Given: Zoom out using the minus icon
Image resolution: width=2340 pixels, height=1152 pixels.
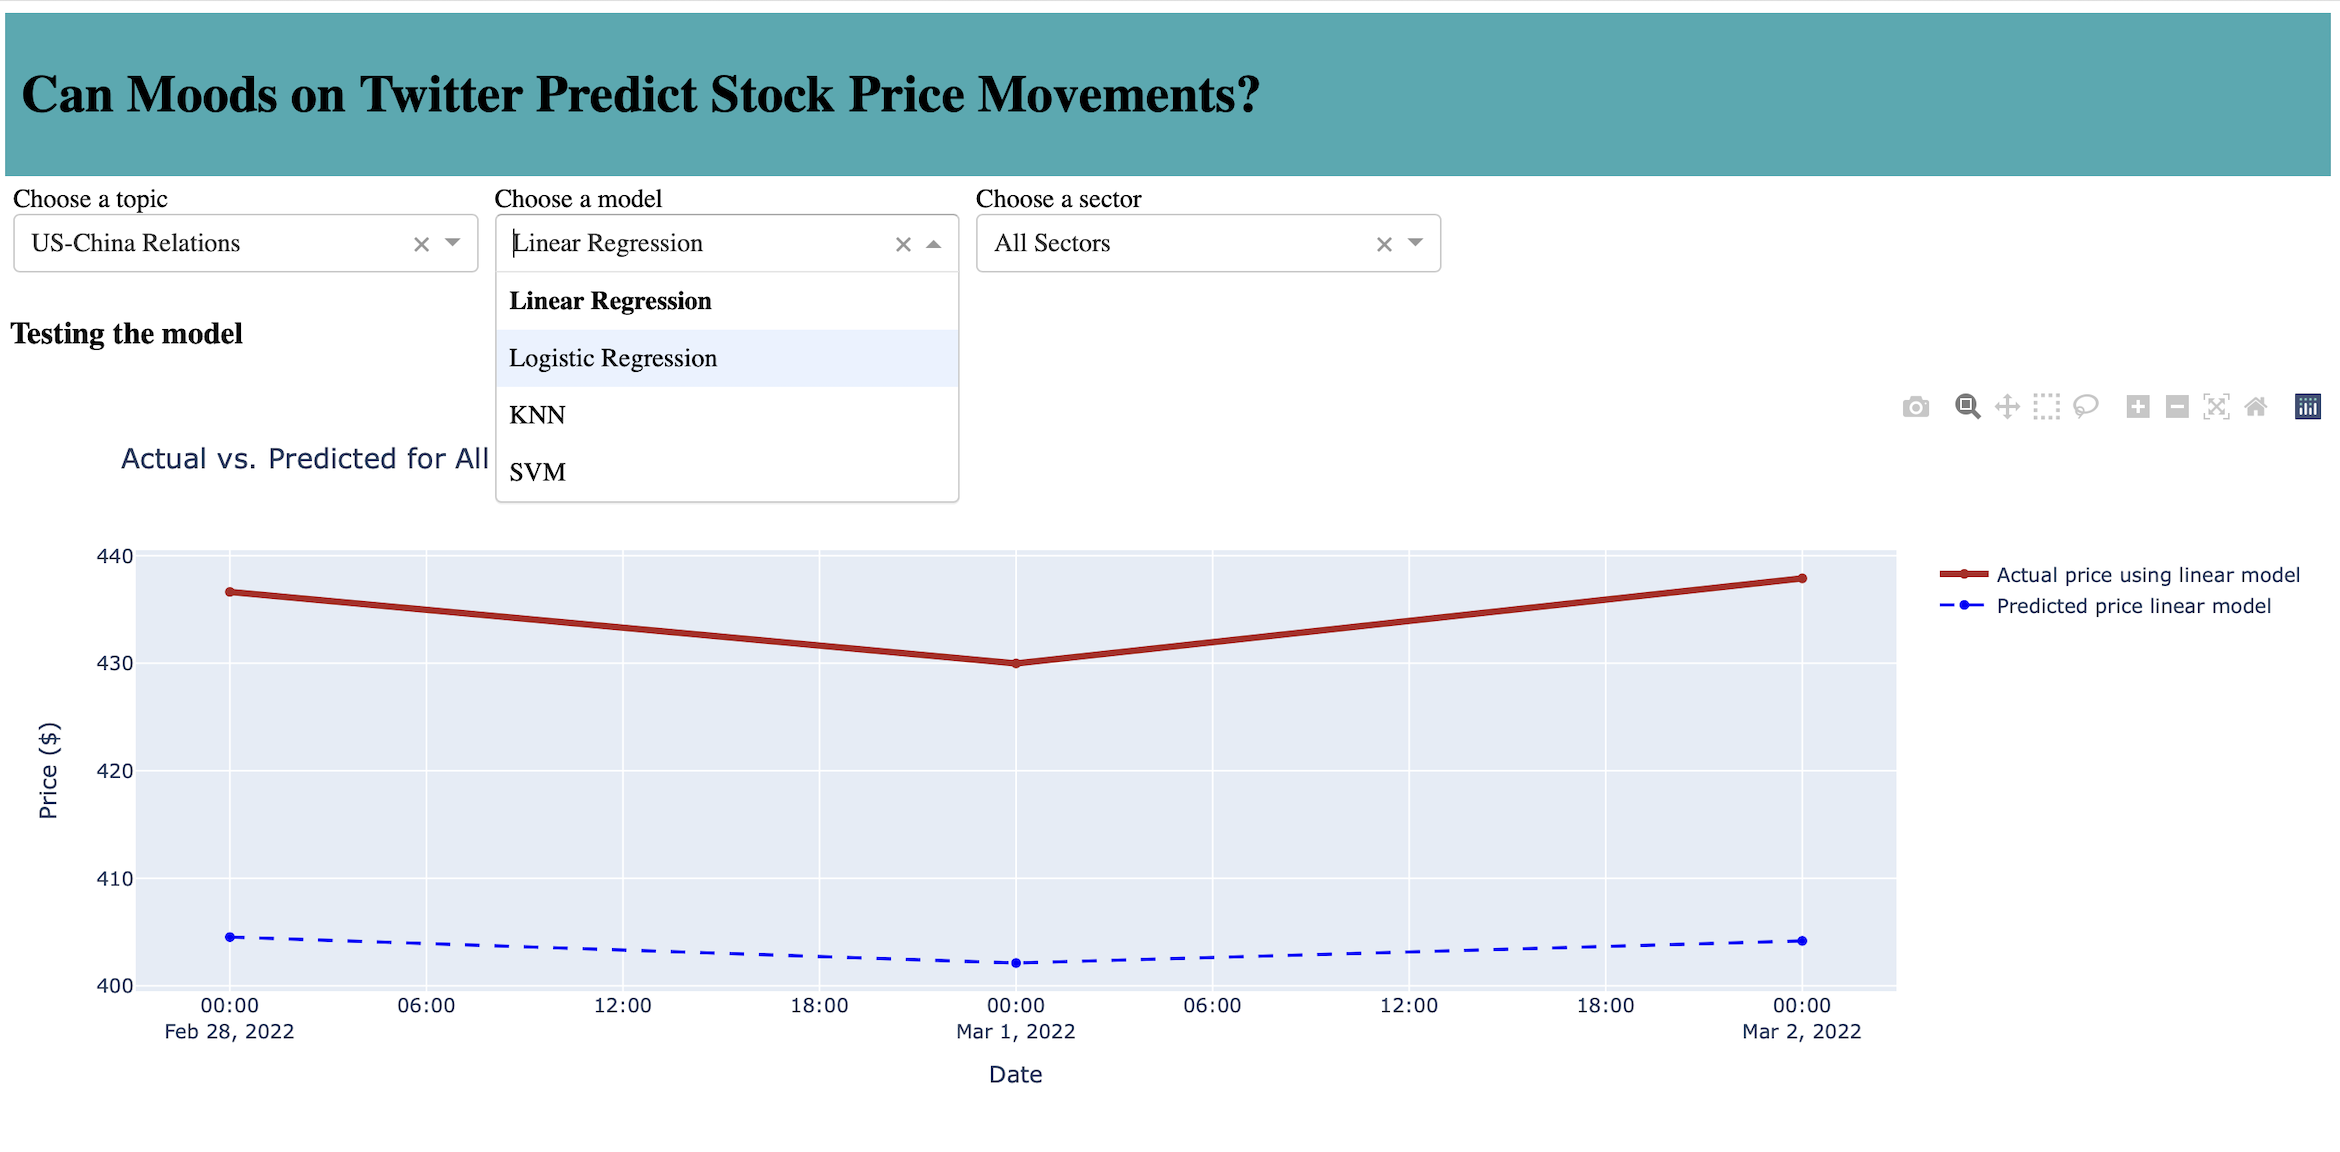Looking at the screenshot, I should (2177, 407).
